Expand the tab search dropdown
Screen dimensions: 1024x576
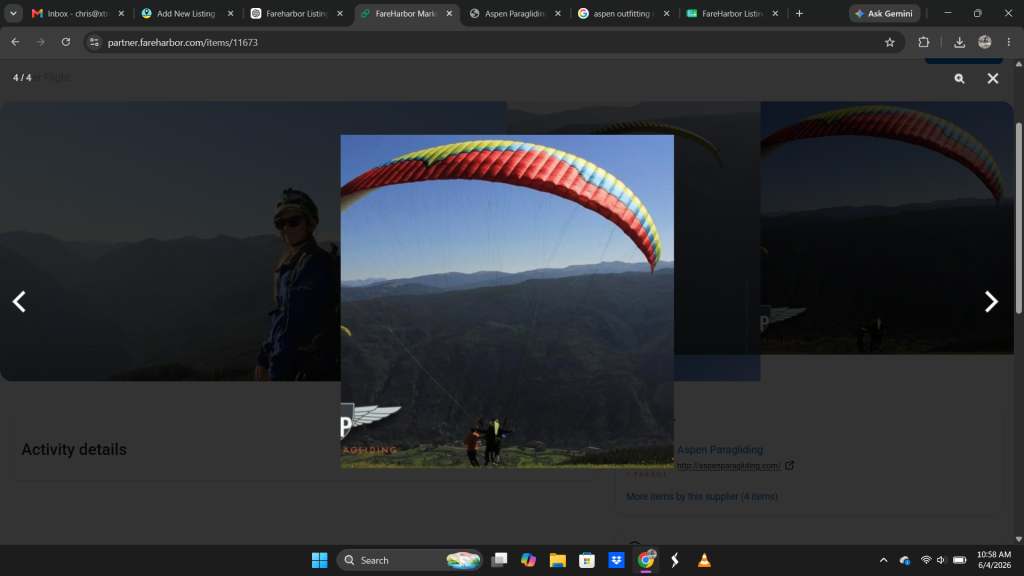click(x=13, y=13)
